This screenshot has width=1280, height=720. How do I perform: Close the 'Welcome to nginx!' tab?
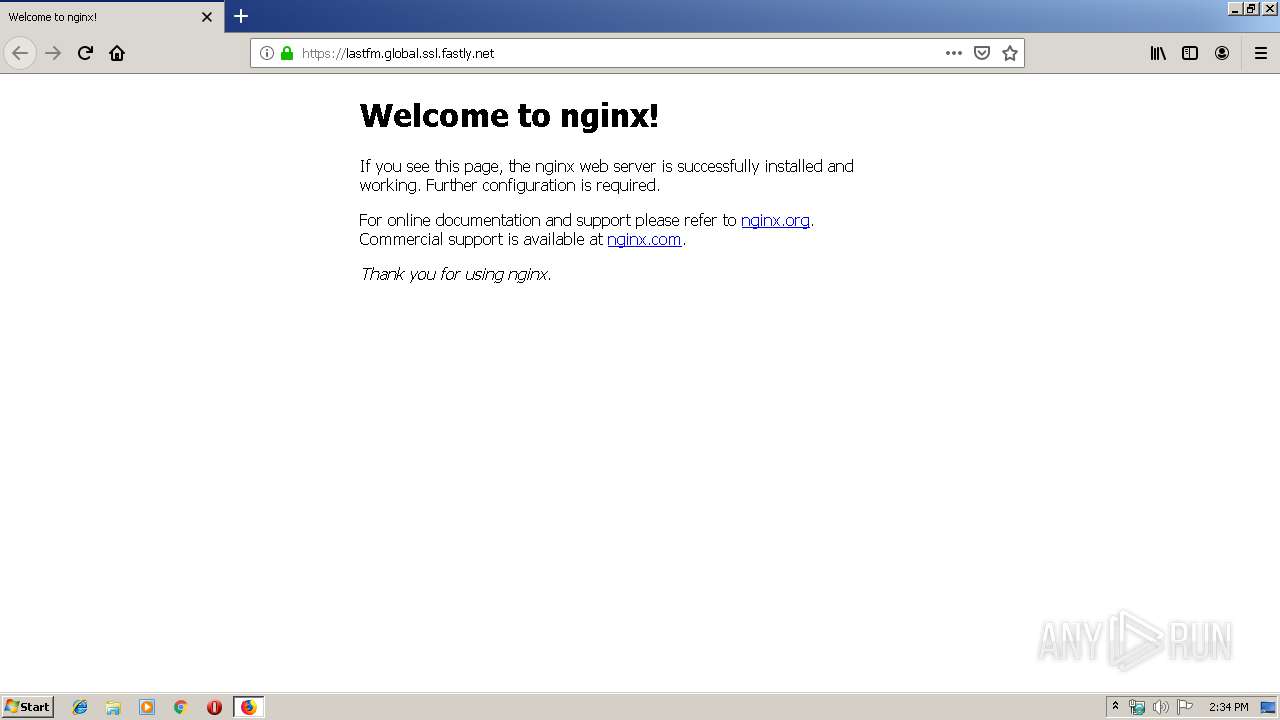click(207, 17)
